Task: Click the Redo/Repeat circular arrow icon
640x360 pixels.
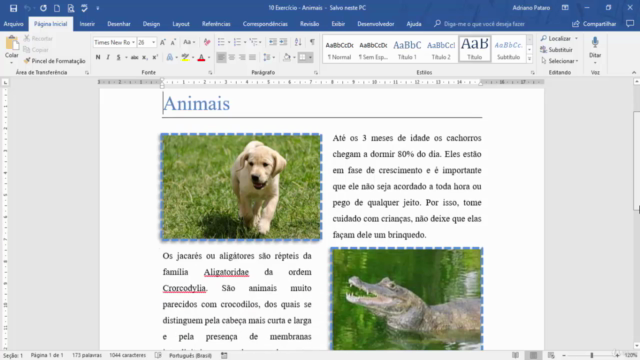Action: click(x=43, y=8)
